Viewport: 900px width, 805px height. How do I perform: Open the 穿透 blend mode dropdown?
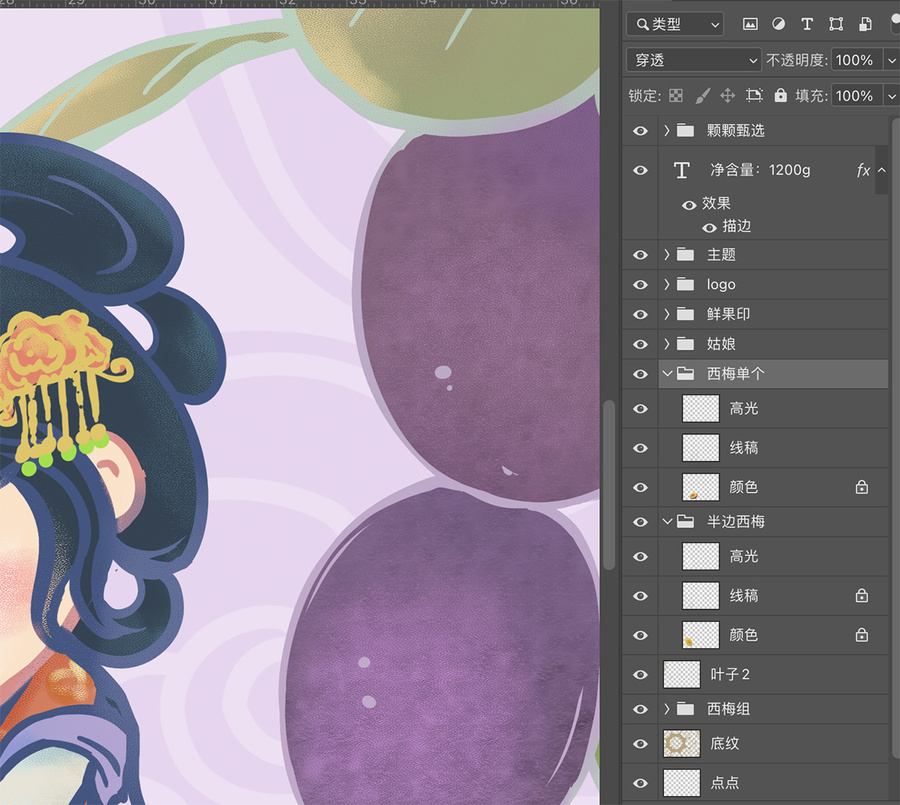click(x=694, y=60)
